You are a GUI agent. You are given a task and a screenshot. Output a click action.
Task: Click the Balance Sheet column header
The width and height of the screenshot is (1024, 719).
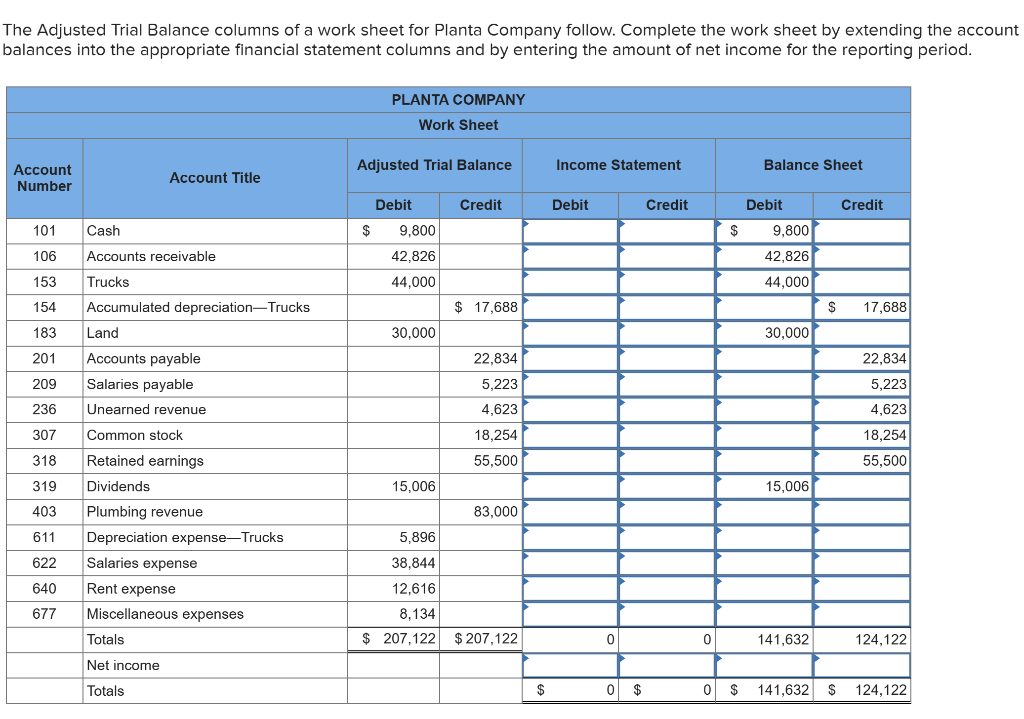click(813, 165)
